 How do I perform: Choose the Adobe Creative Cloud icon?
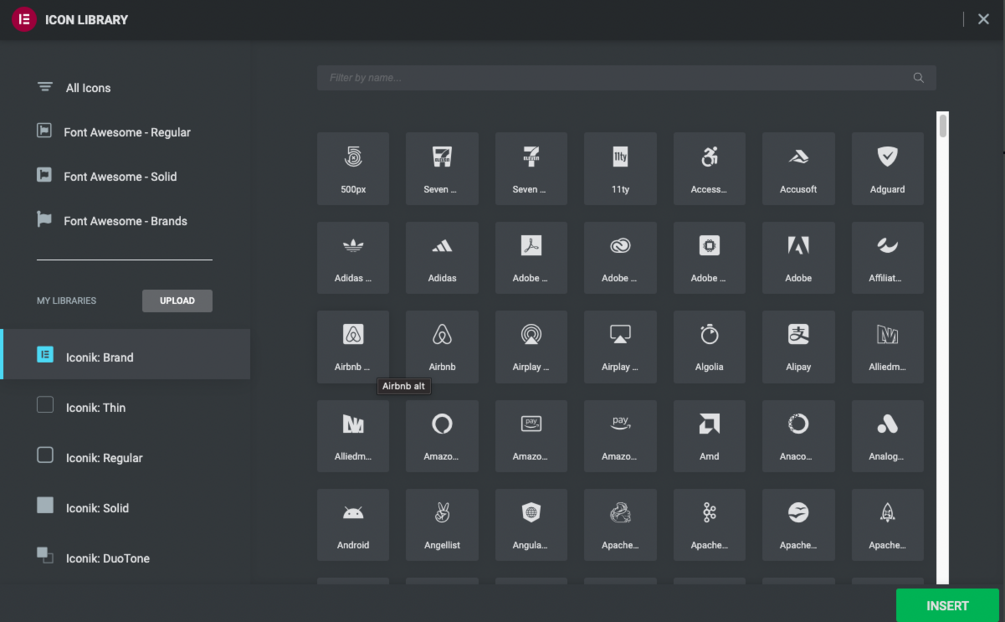tap(620, 258)
